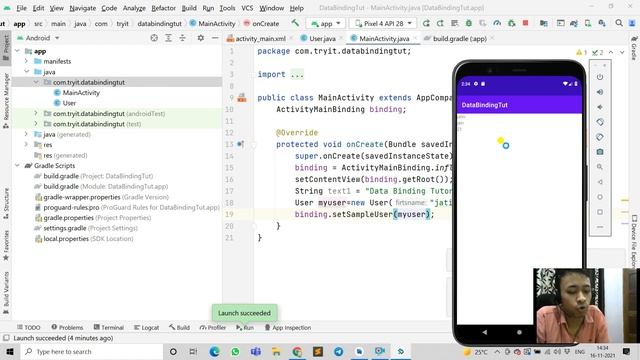Screen dimensions: 640x360
Task: Click the run gutter icon beside class declaration
Action: pyautogui.click(x=242, y=98)
